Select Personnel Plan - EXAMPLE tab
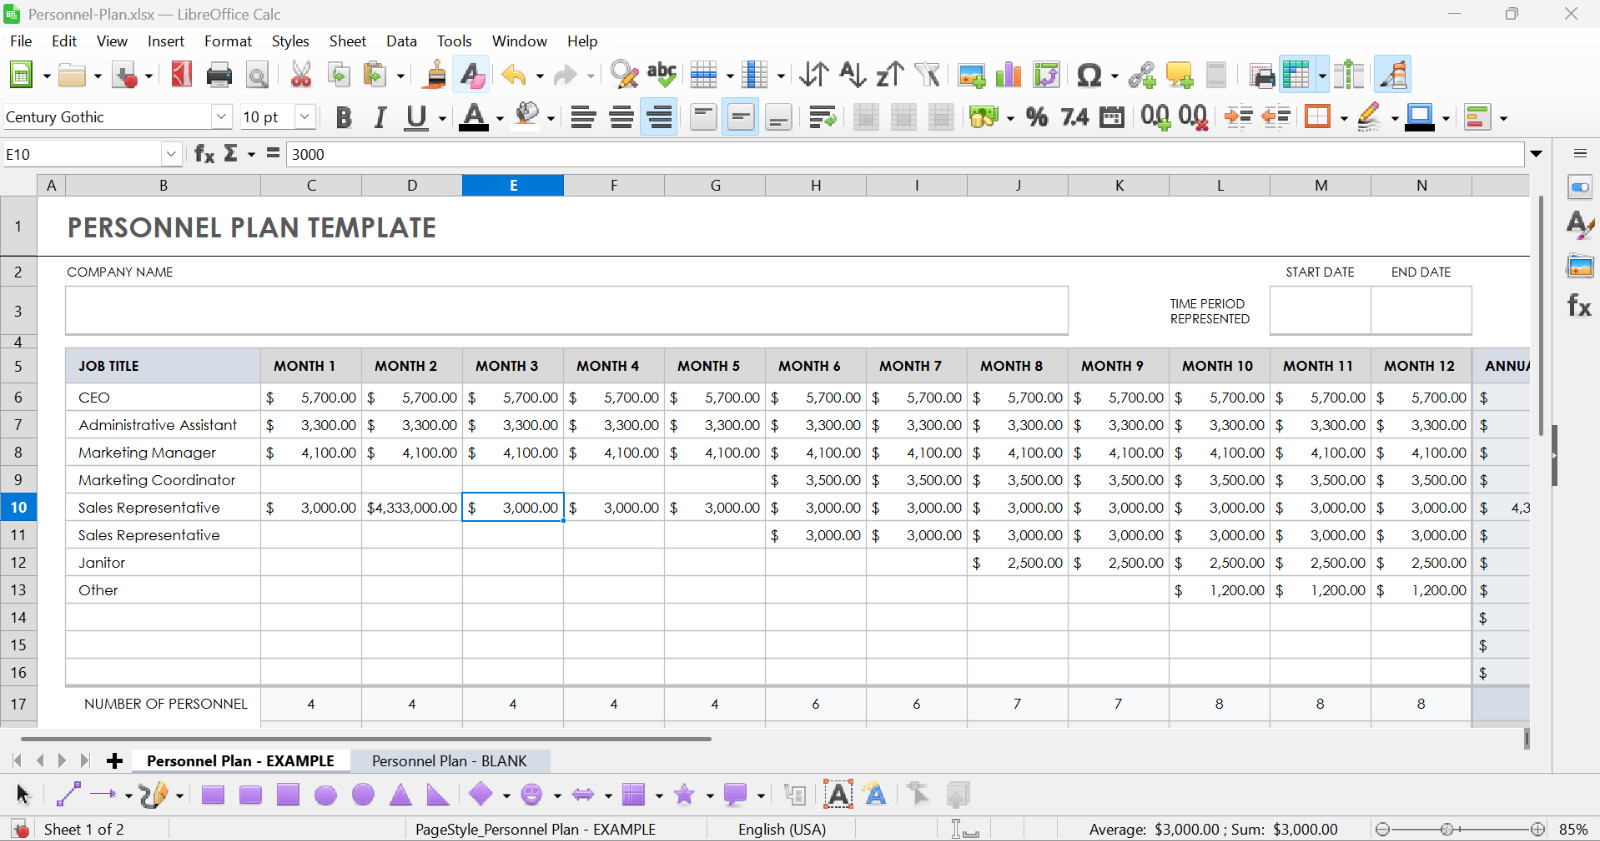 pos(240,761)
